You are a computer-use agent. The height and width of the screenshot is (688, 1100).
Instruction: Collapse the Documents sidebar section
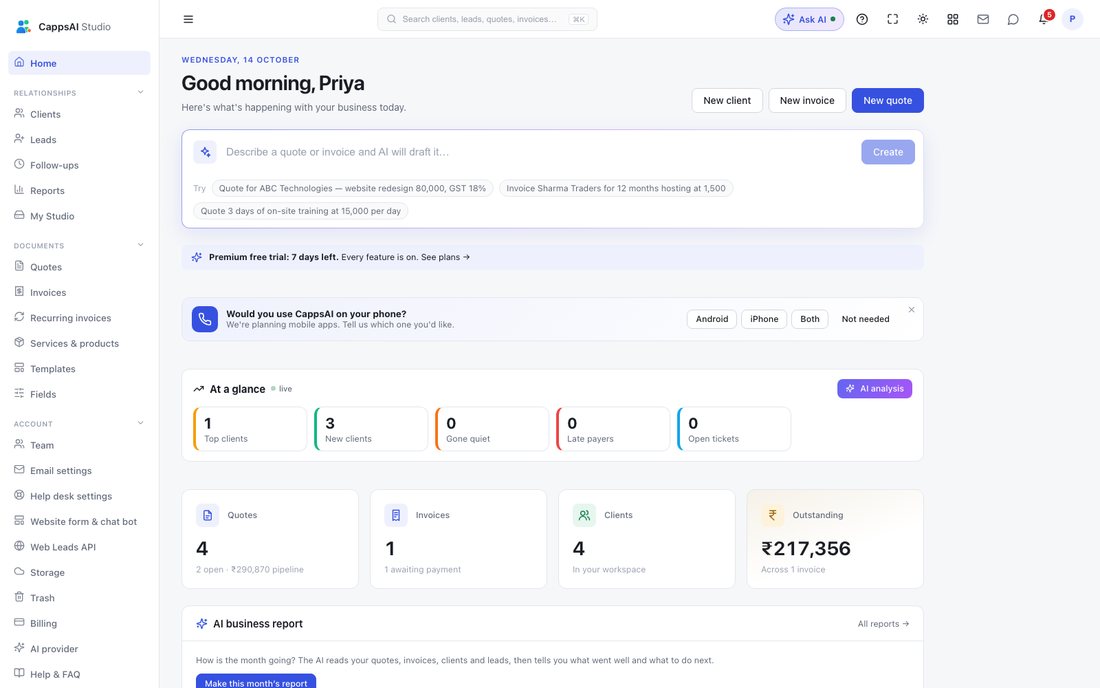tap(140, 245)
